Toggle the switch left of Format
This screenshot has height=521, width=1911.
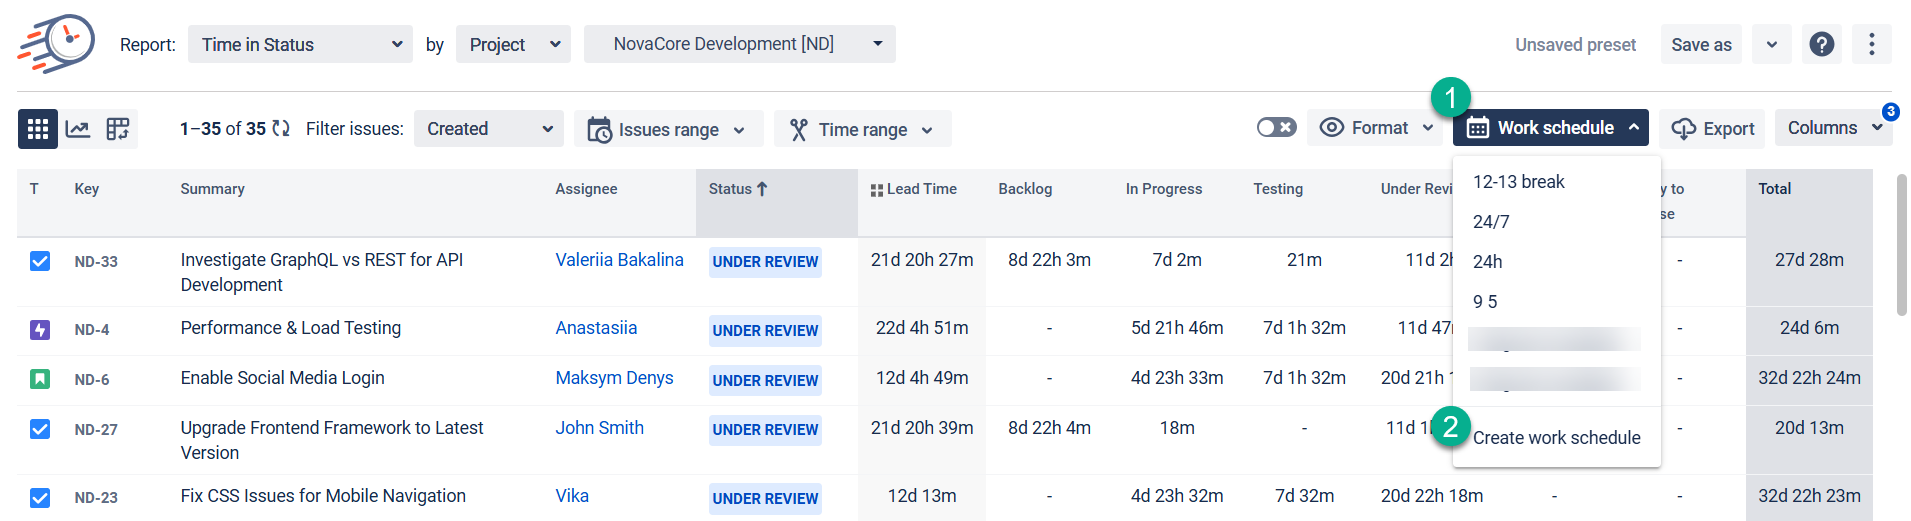(x=1276, y=128)
